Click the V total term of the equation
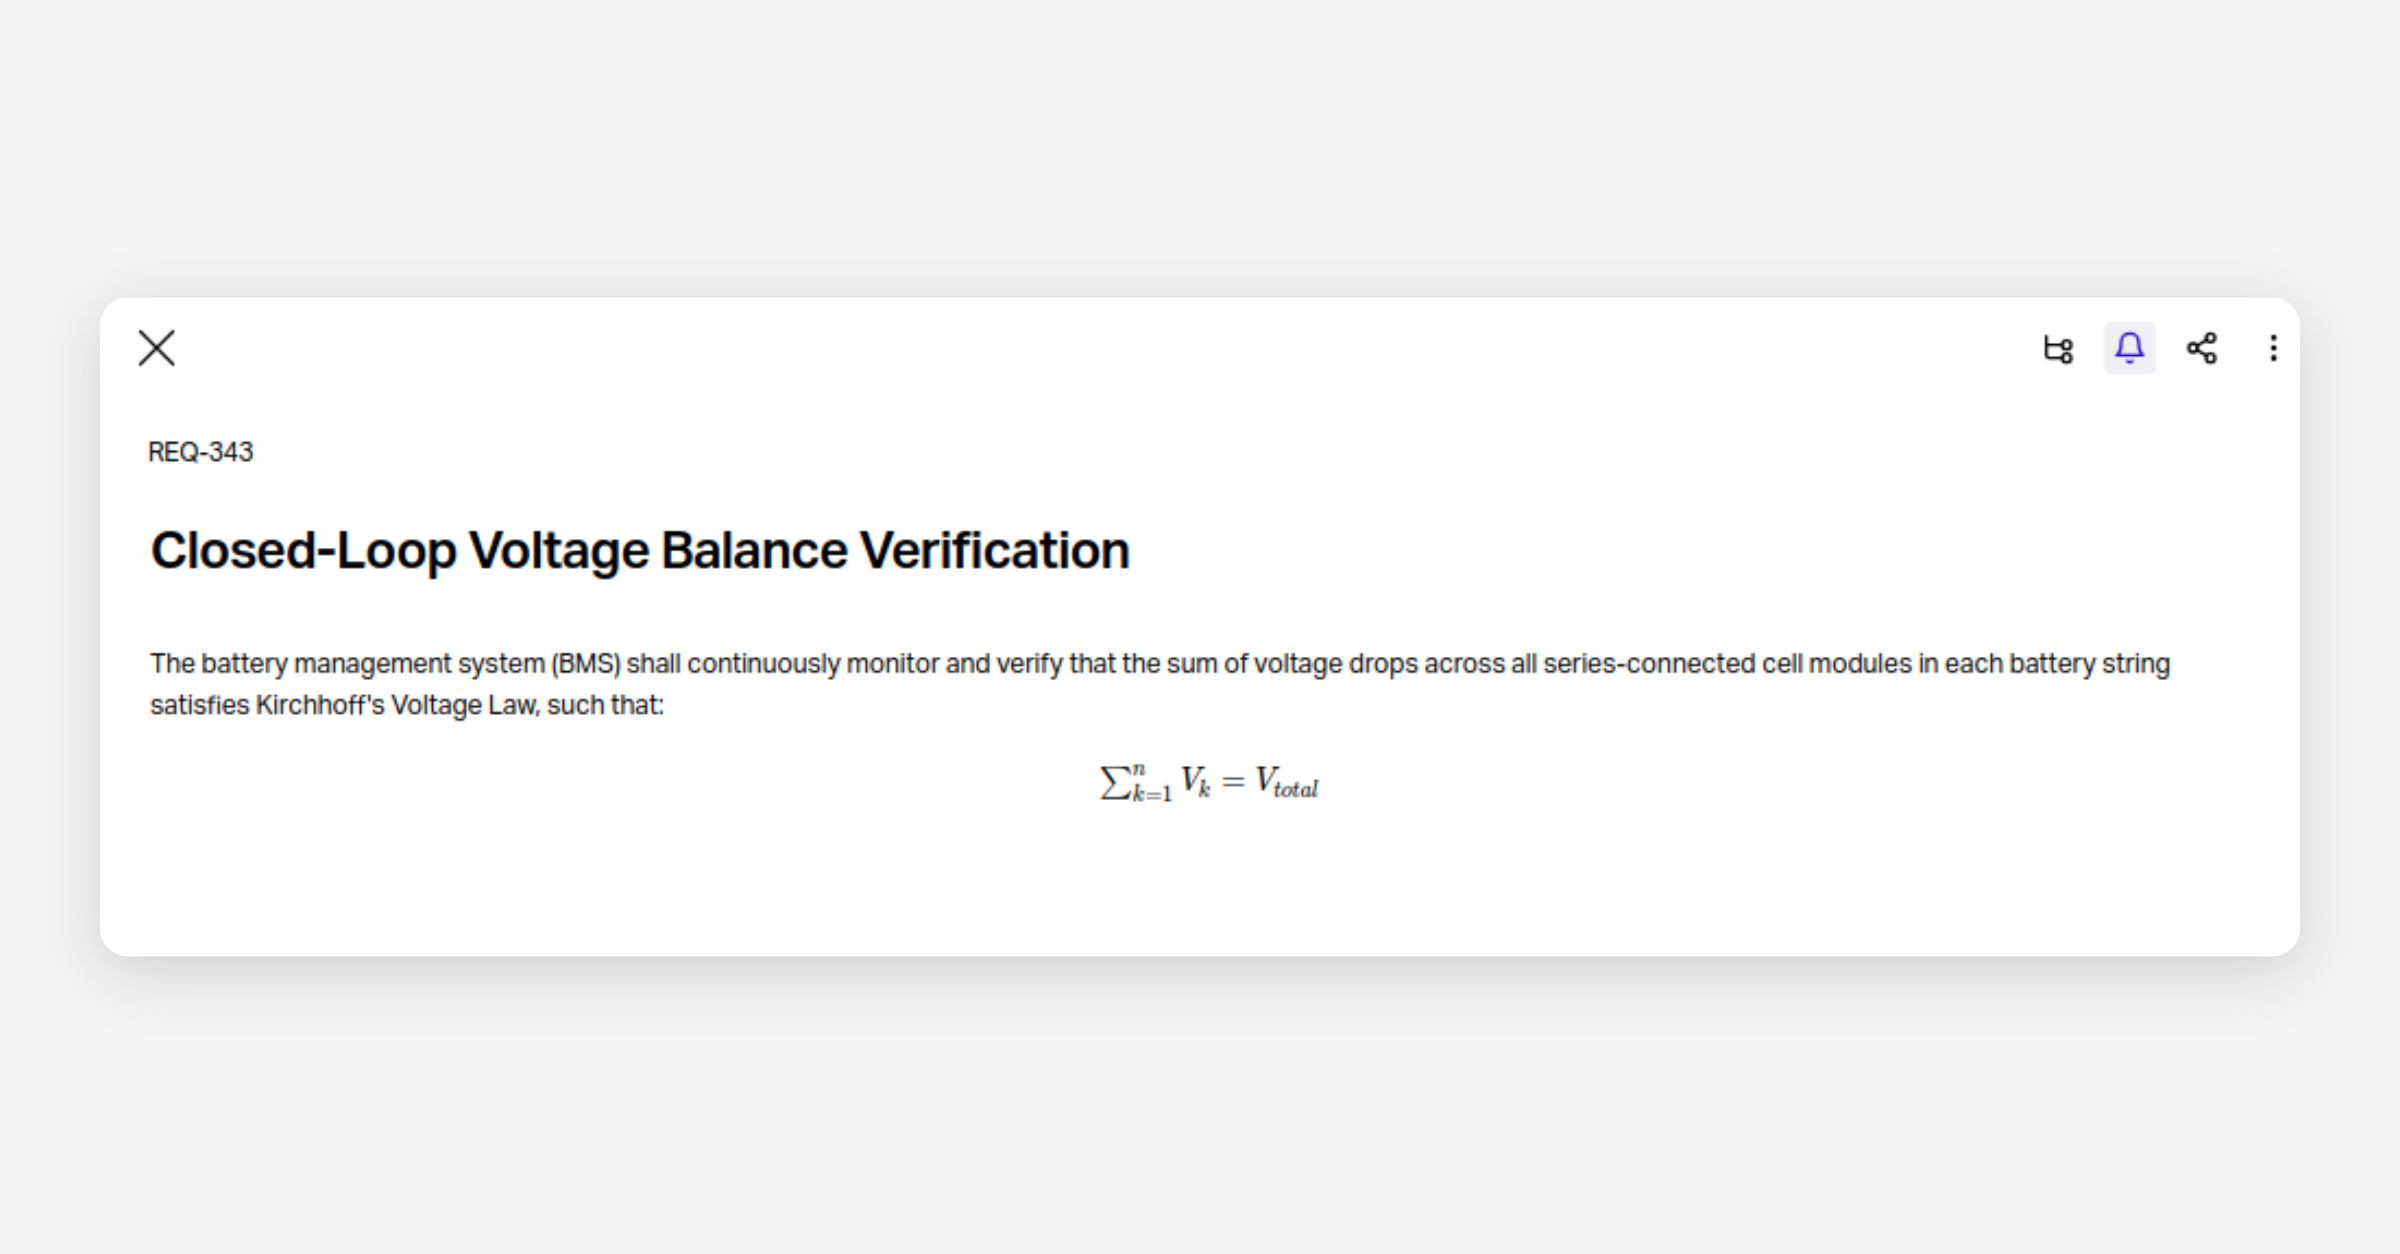 [1287, 782]
